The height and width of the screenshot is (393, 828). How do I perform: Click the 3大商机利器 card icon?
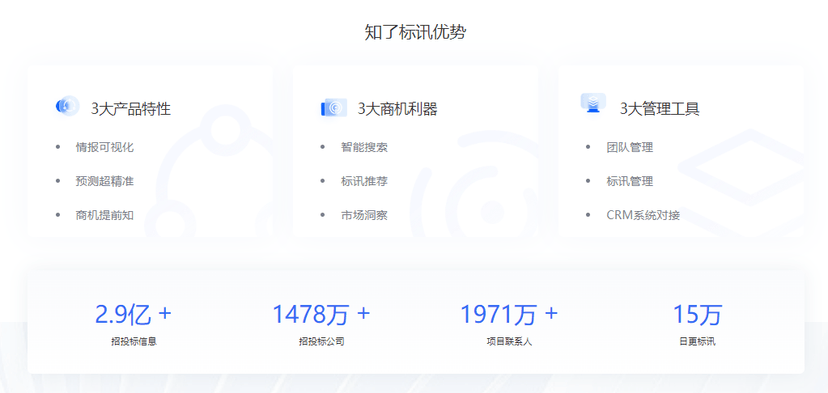coord(334,108)
